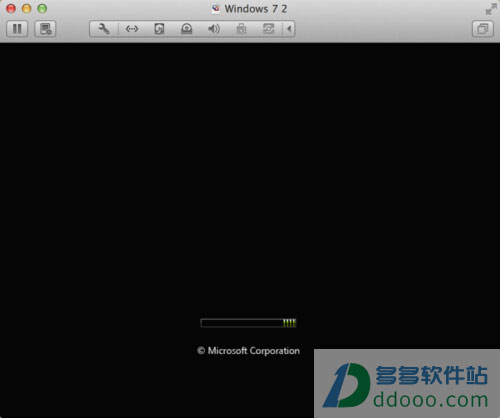Viewport: 500px width, 419px height.
Task: Click the network adapter arrows icon
Action: pyautogui.click(x=132, y=29)
